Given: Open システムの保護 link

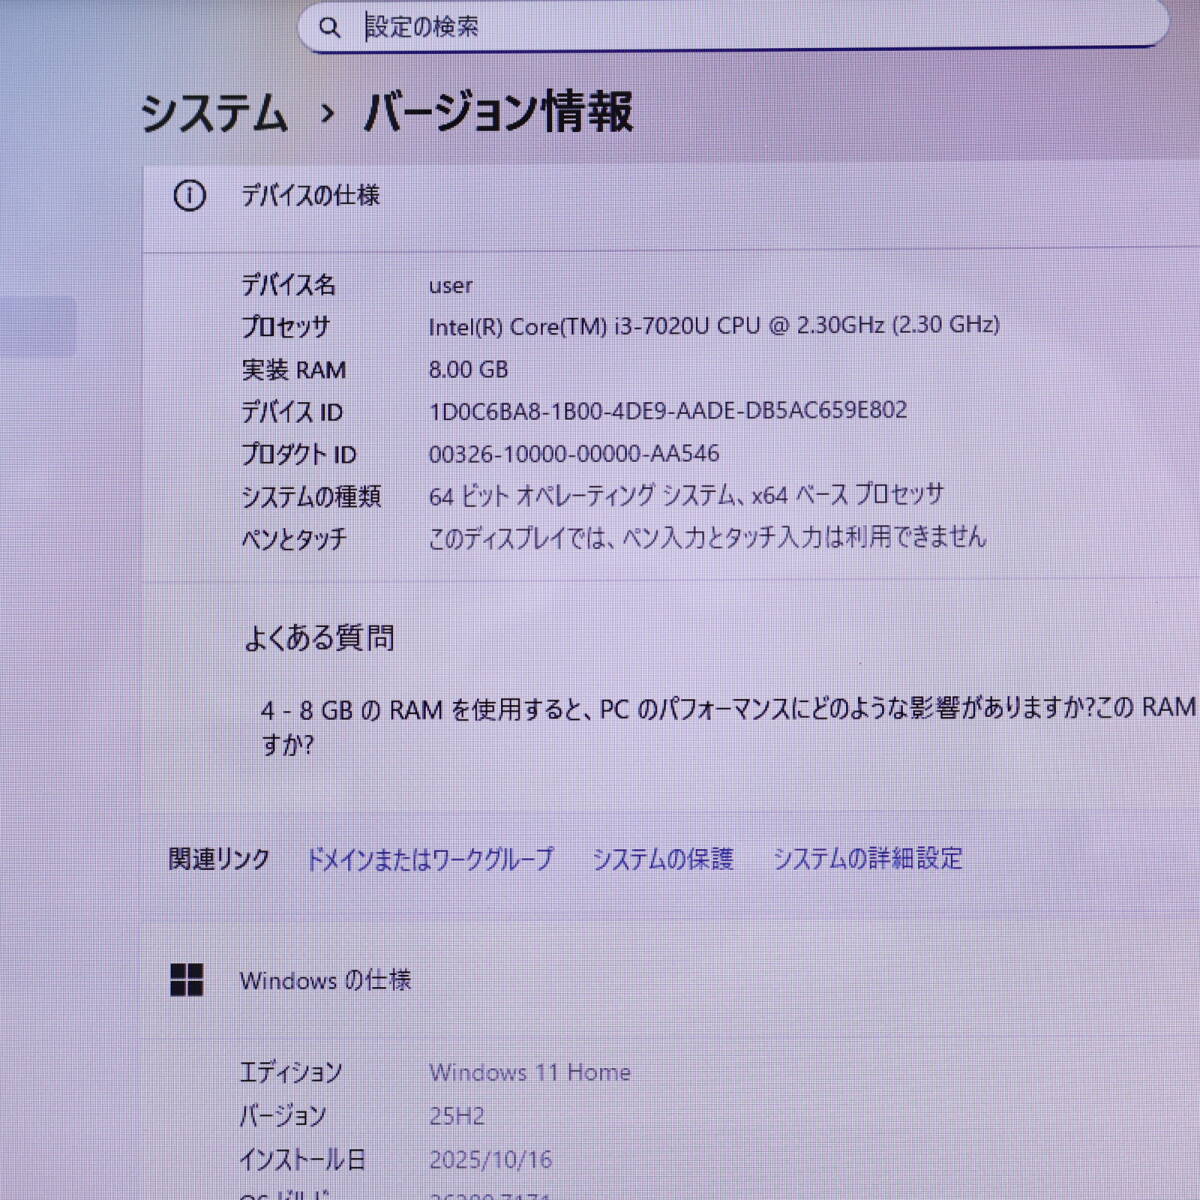Looking at the screenshot, I should pos(662,859).
